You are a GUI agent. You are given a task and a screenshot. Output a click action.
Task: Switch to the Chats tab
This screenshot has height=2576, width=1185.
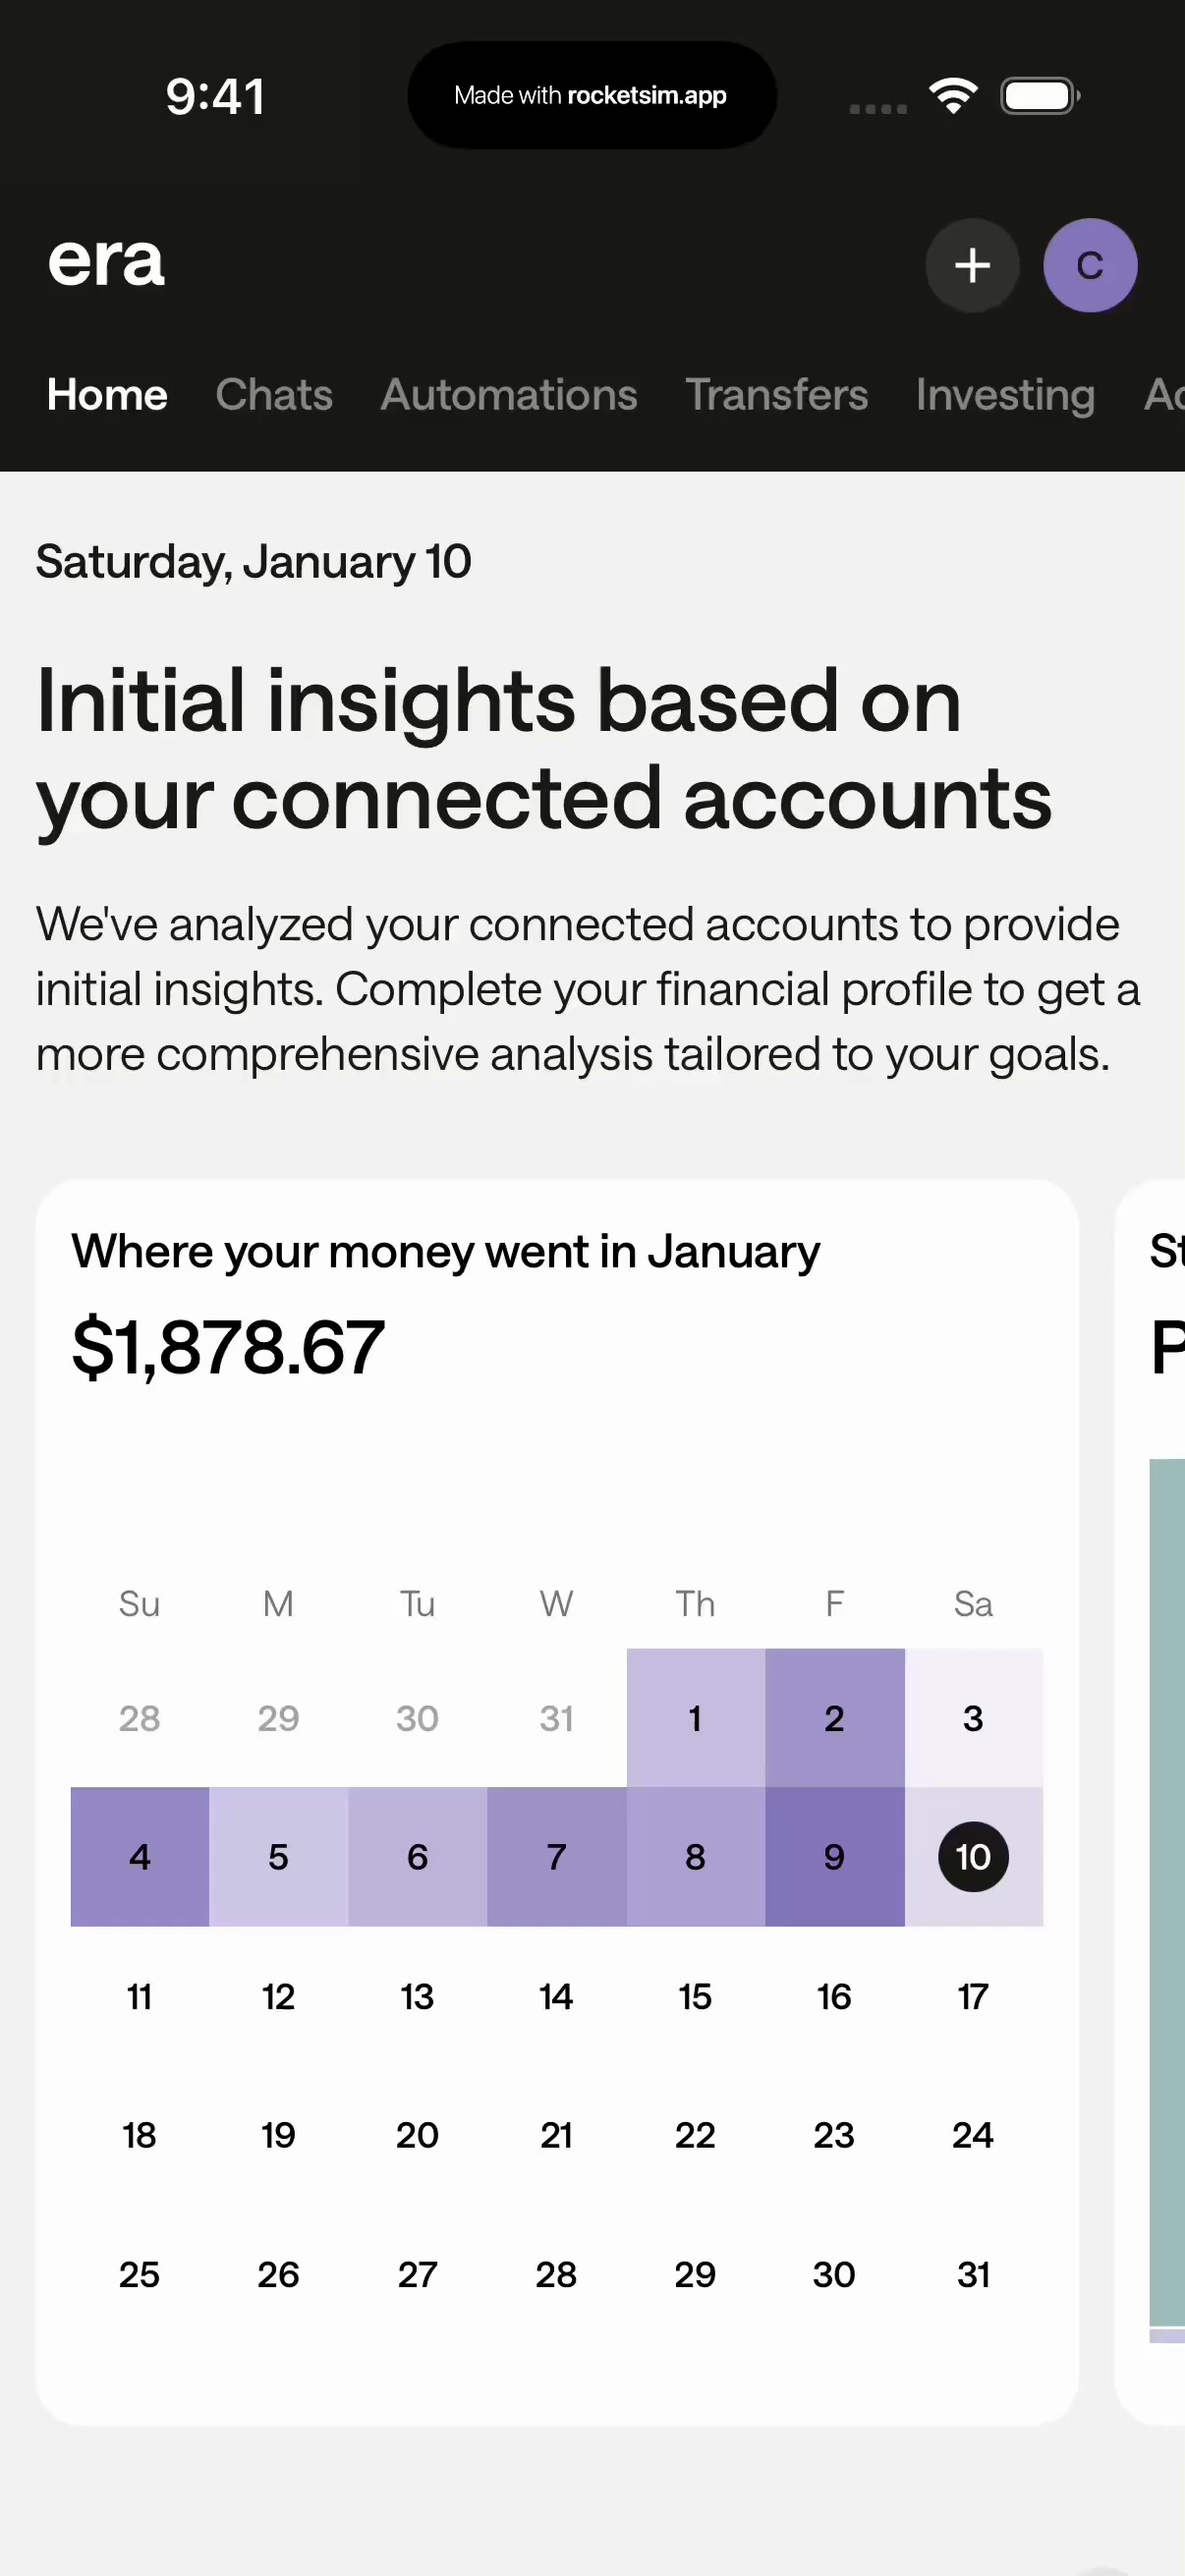[274, 395]
